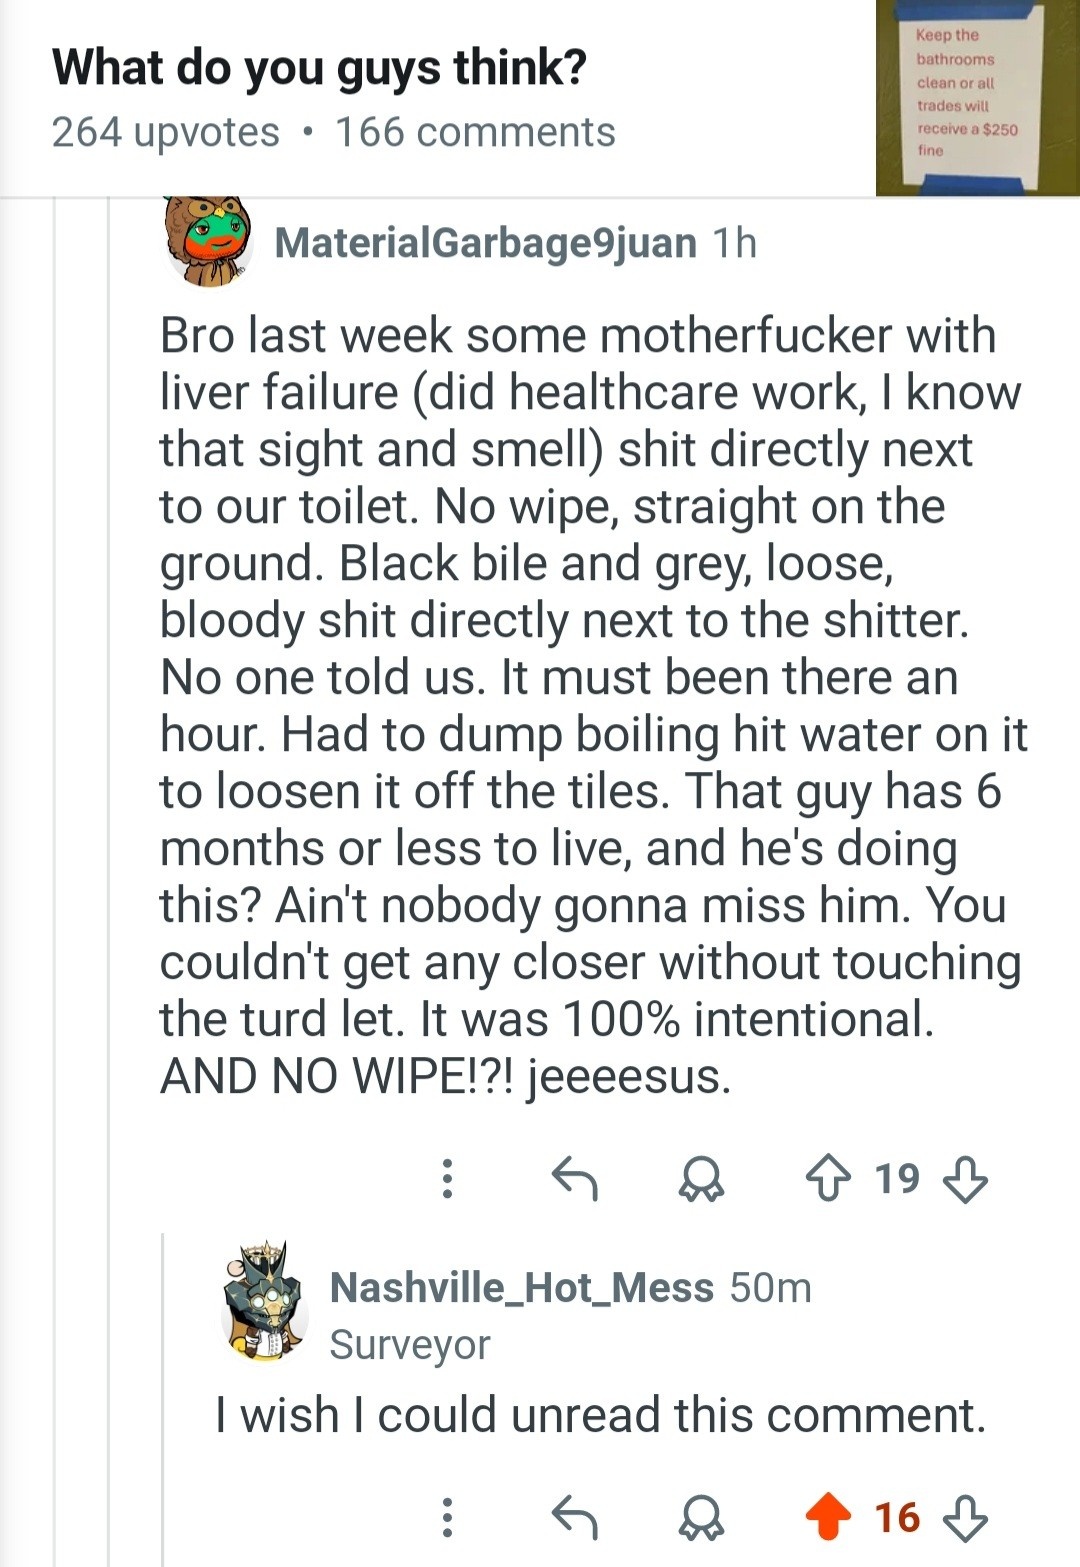Open MaterialGarbage9juan's profile avatar
The width and height of the screenshot is (1080, 1567).
[x=207, y=243]
